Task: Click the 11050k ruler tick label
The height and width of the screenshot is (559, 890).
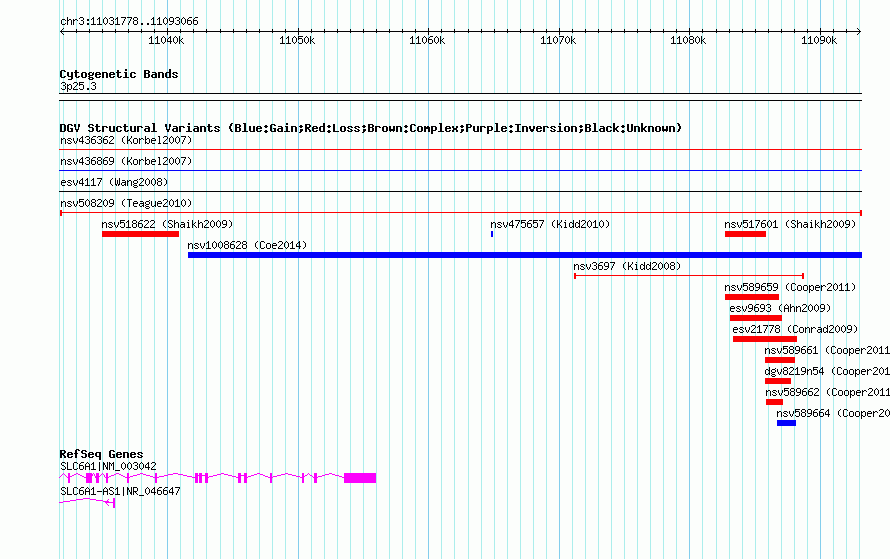Action: pos(297,40)
